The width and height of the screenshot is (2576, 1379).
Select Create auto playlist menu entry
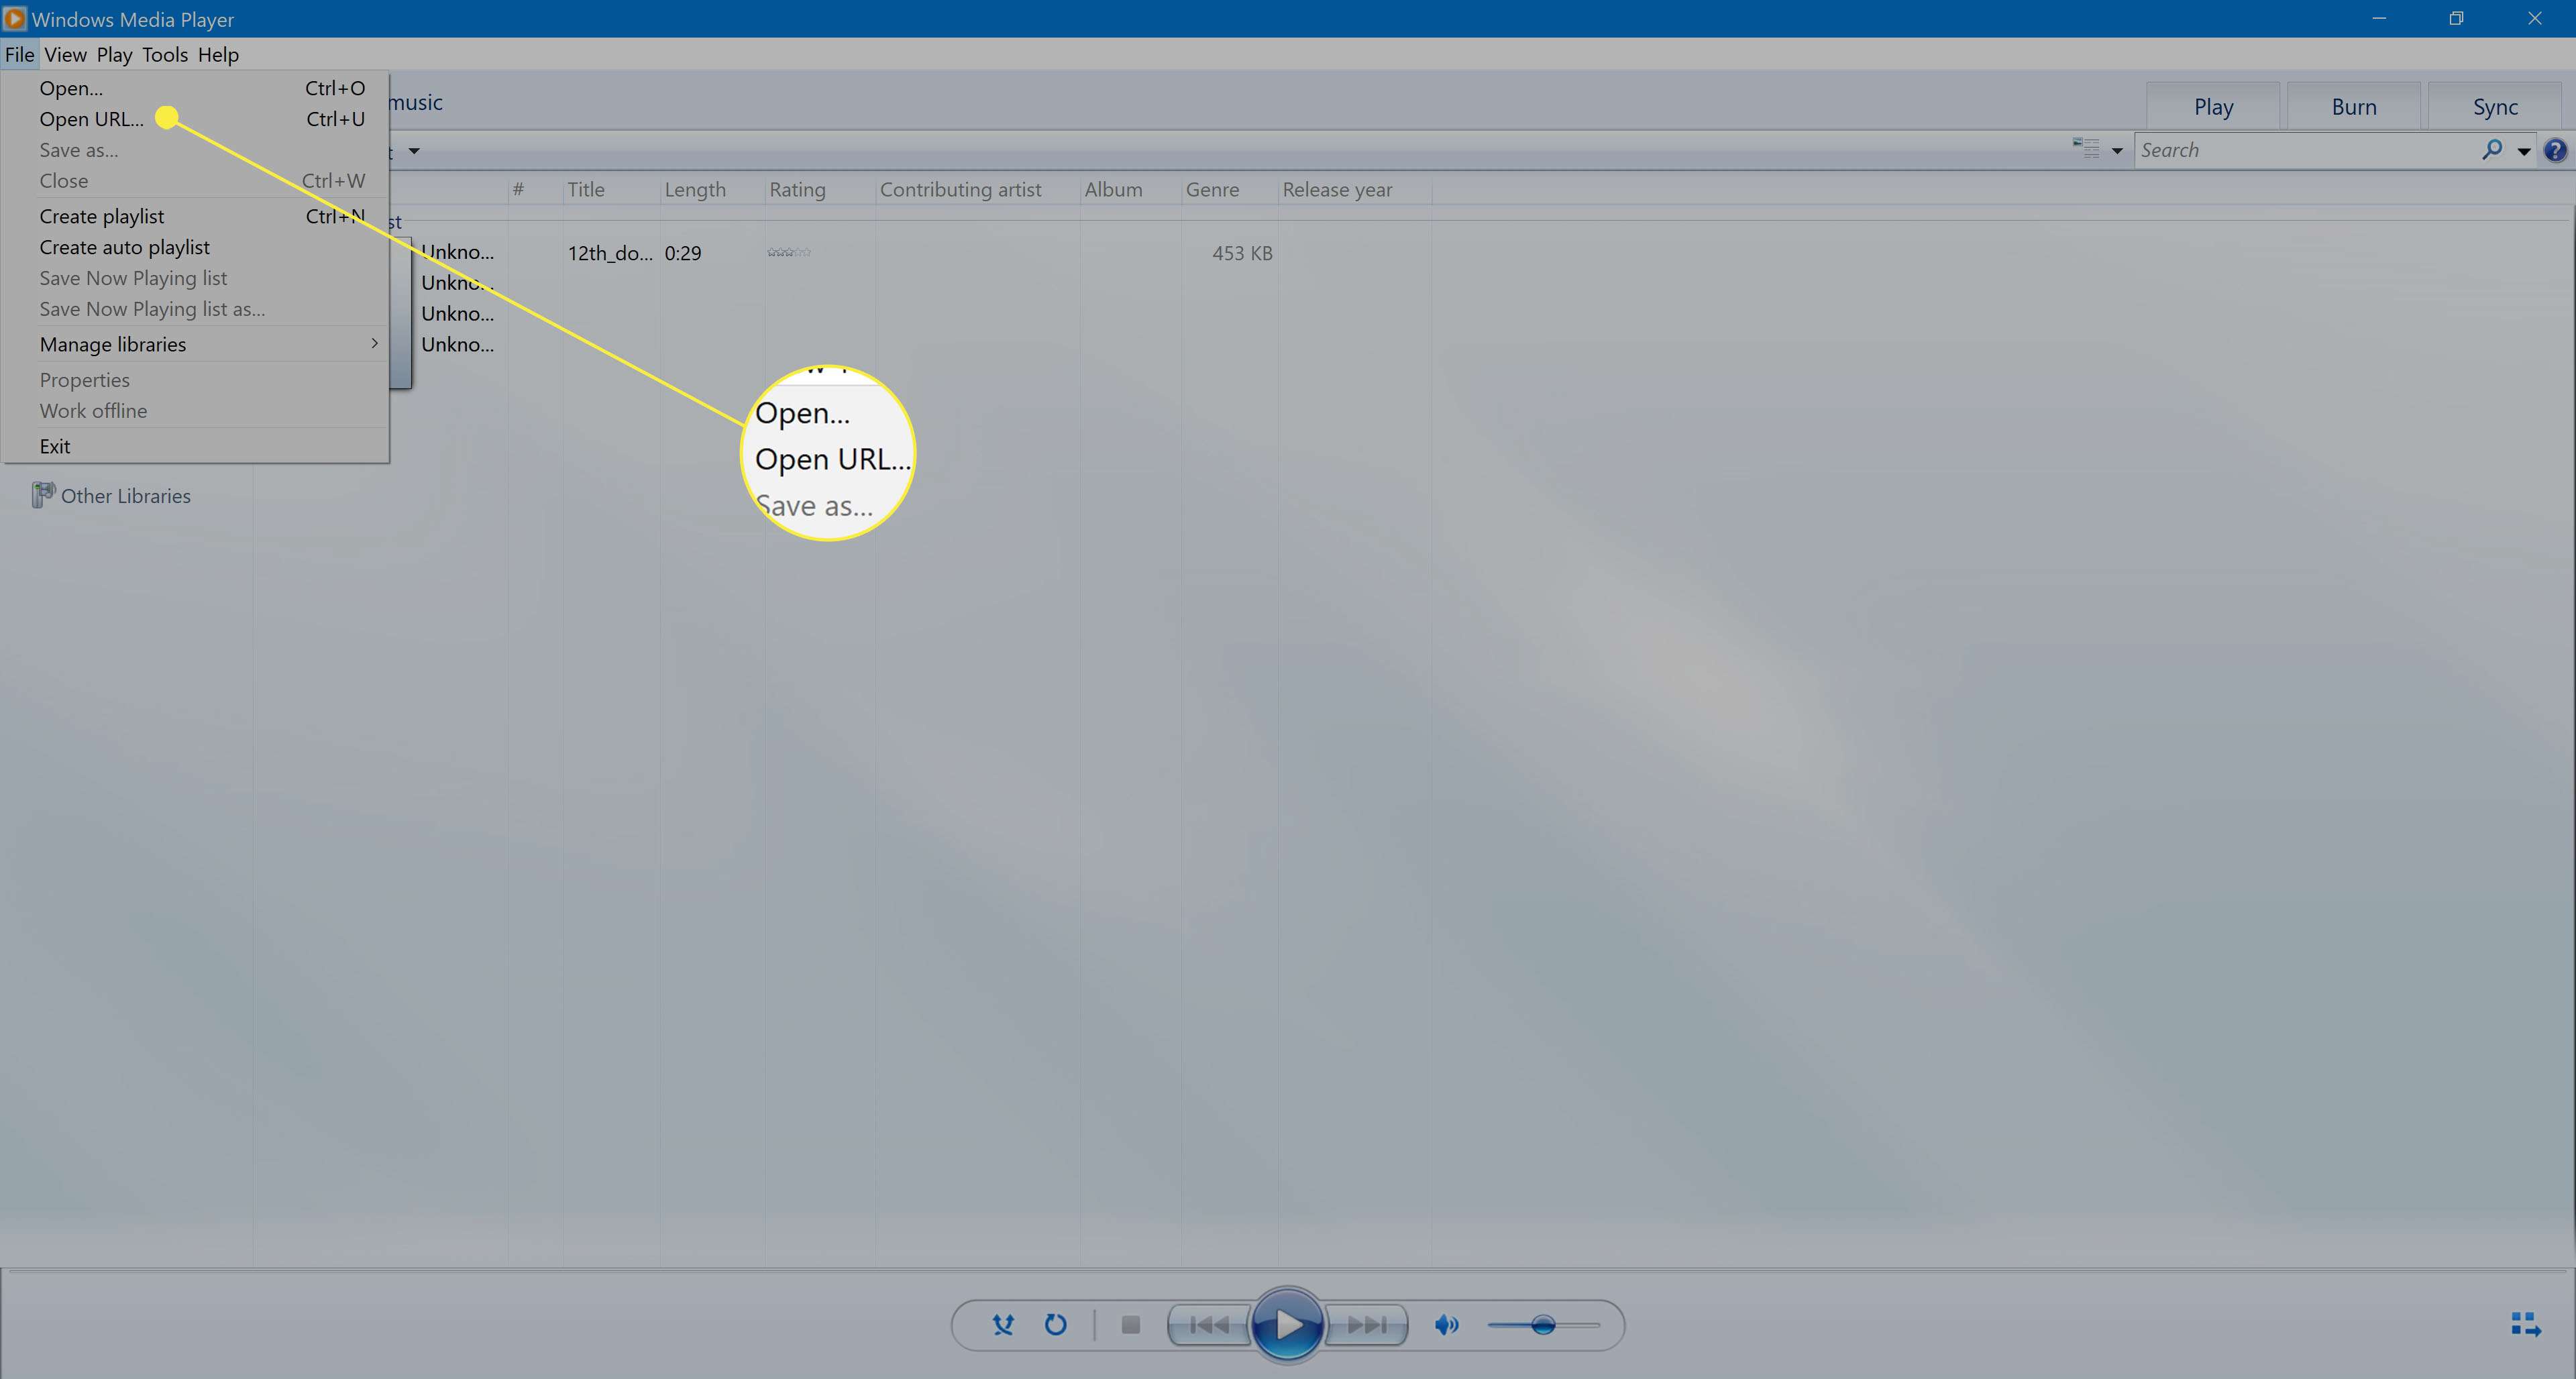point(195,247)
